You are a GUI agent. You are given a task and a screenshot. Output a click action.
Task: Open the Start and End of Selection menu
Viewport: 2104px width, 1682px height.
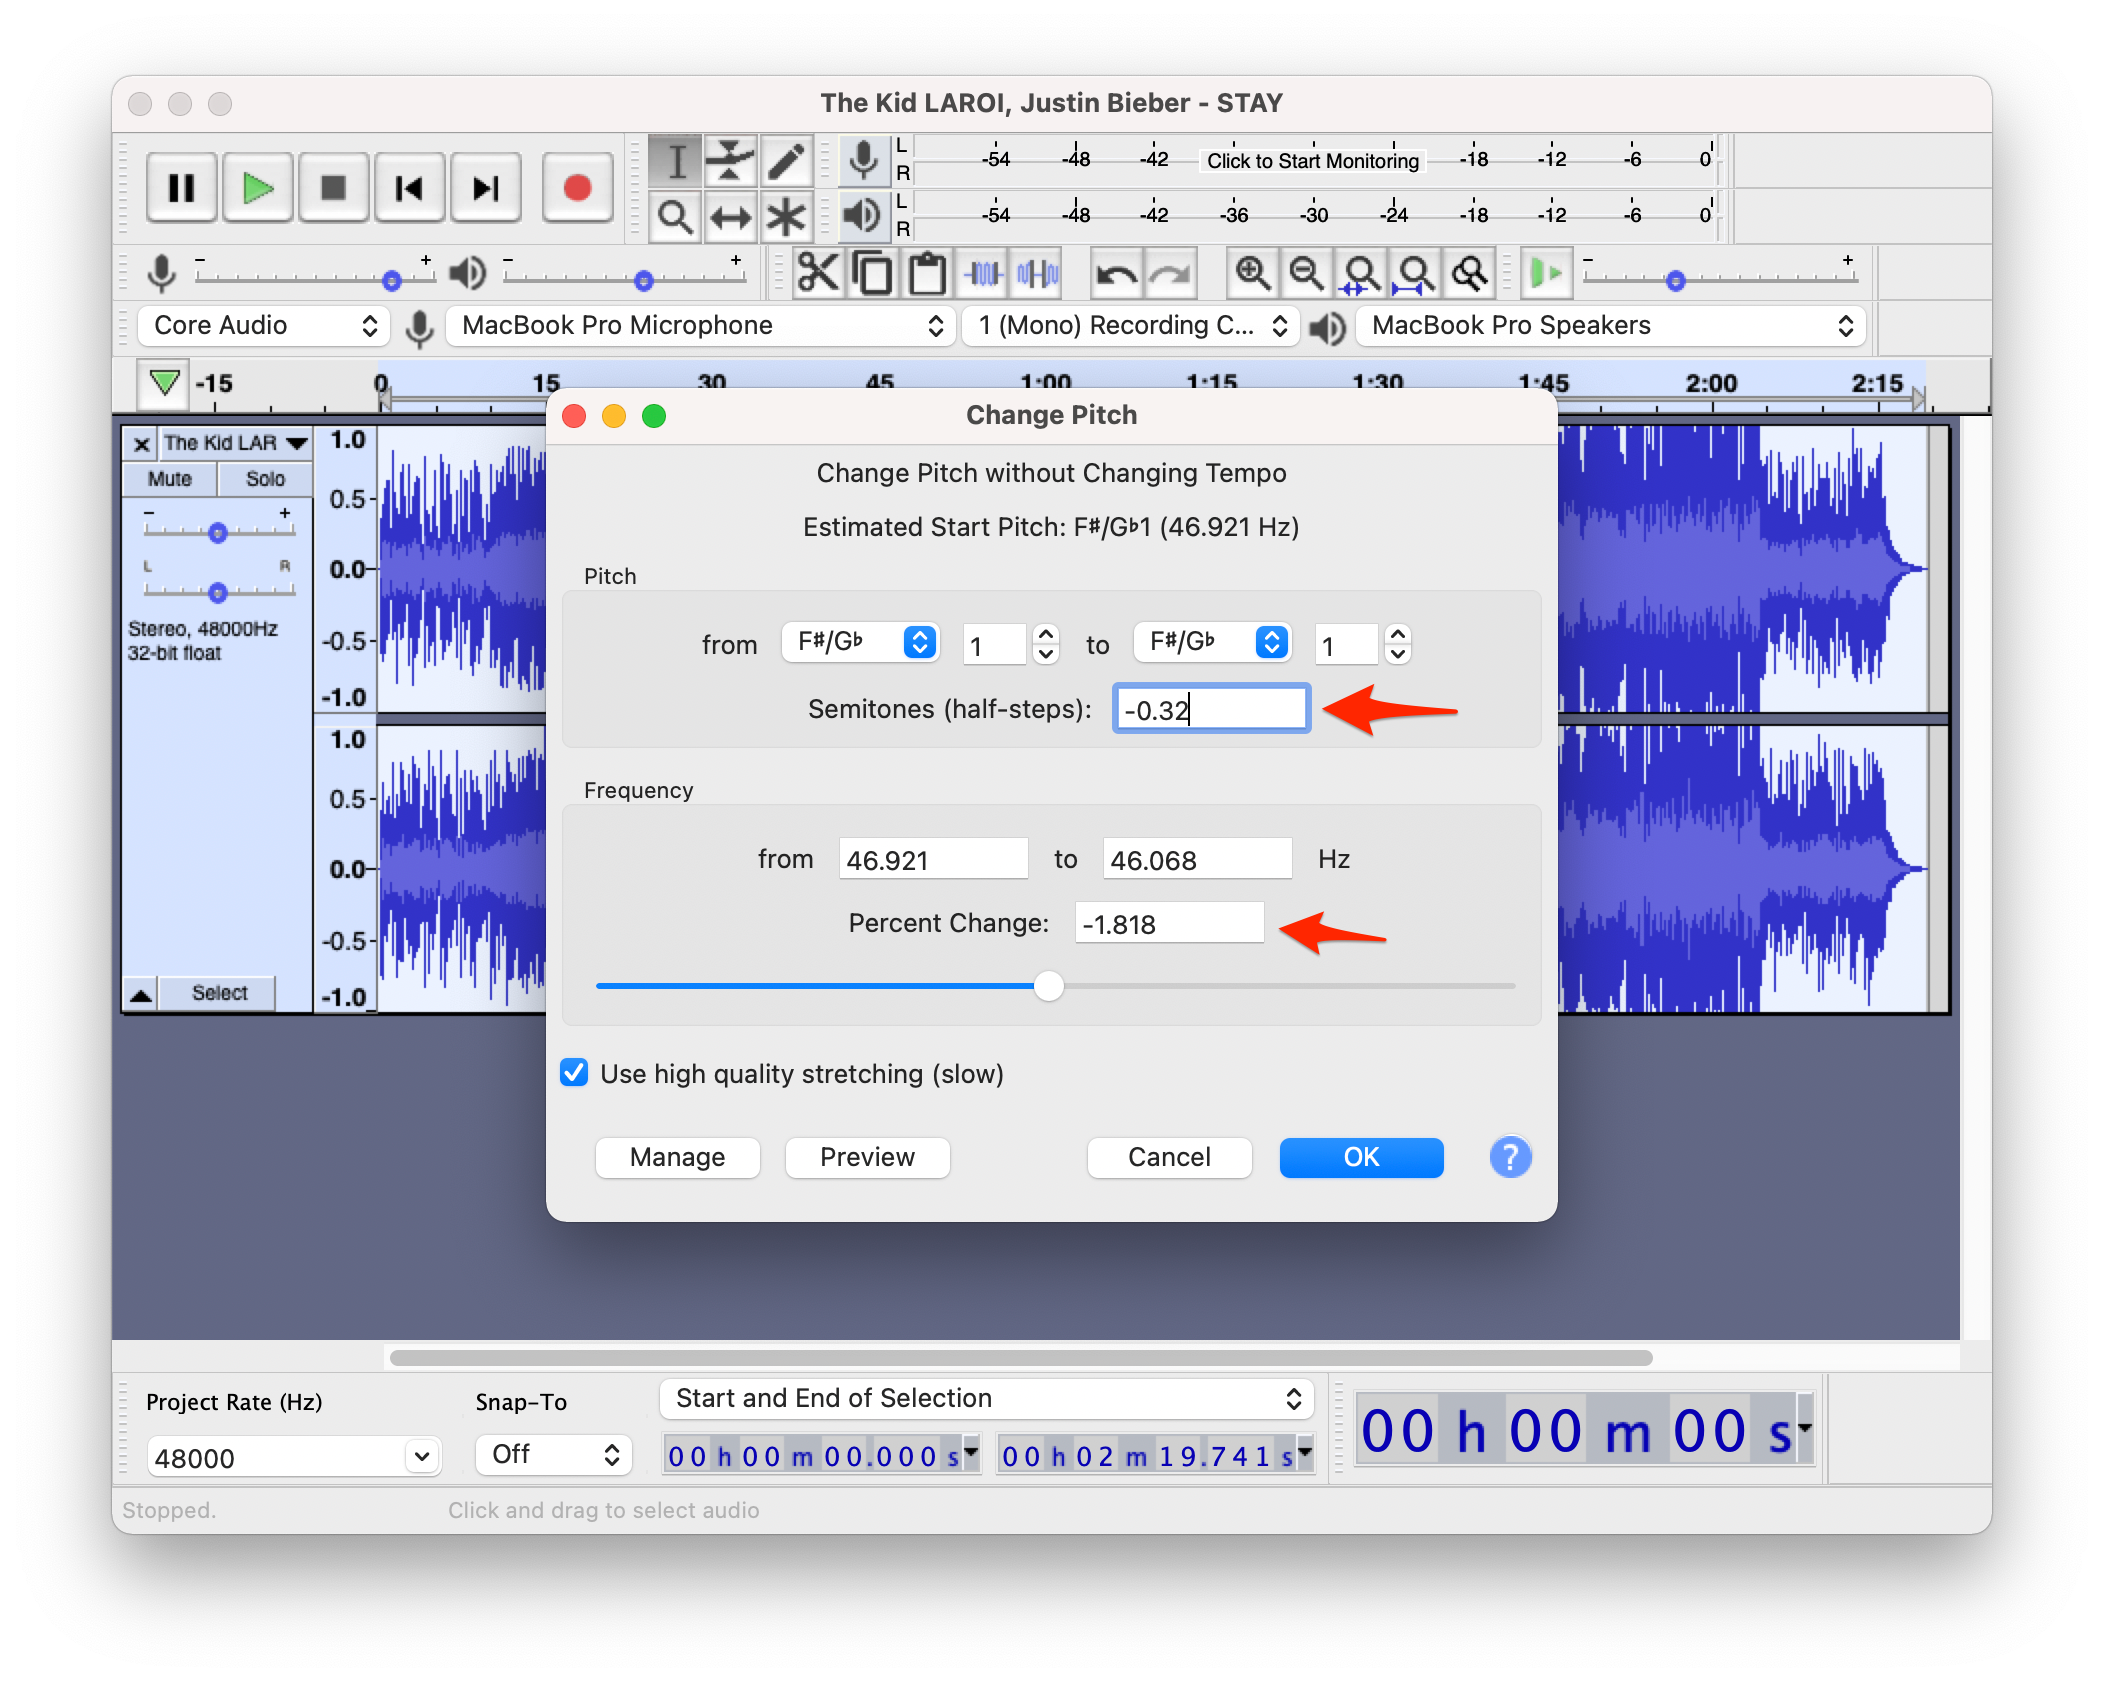[986, 1399]
